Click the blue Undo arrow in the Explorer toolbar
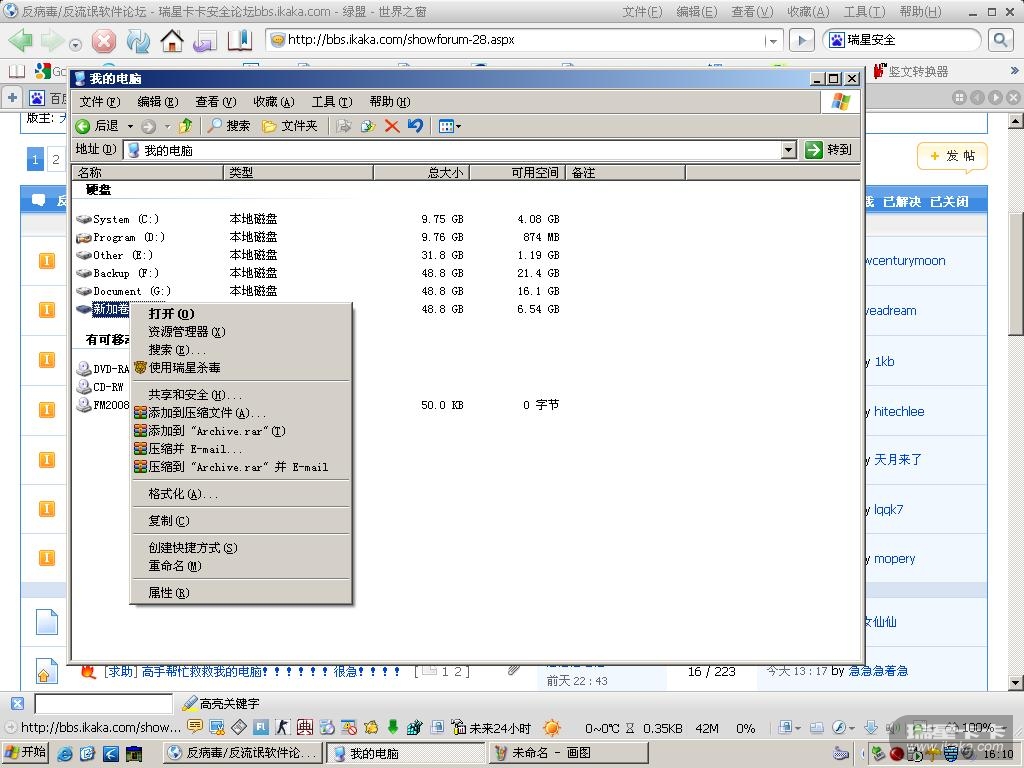The height and width of the screenshot is (768, 1024). click(415, 125)
